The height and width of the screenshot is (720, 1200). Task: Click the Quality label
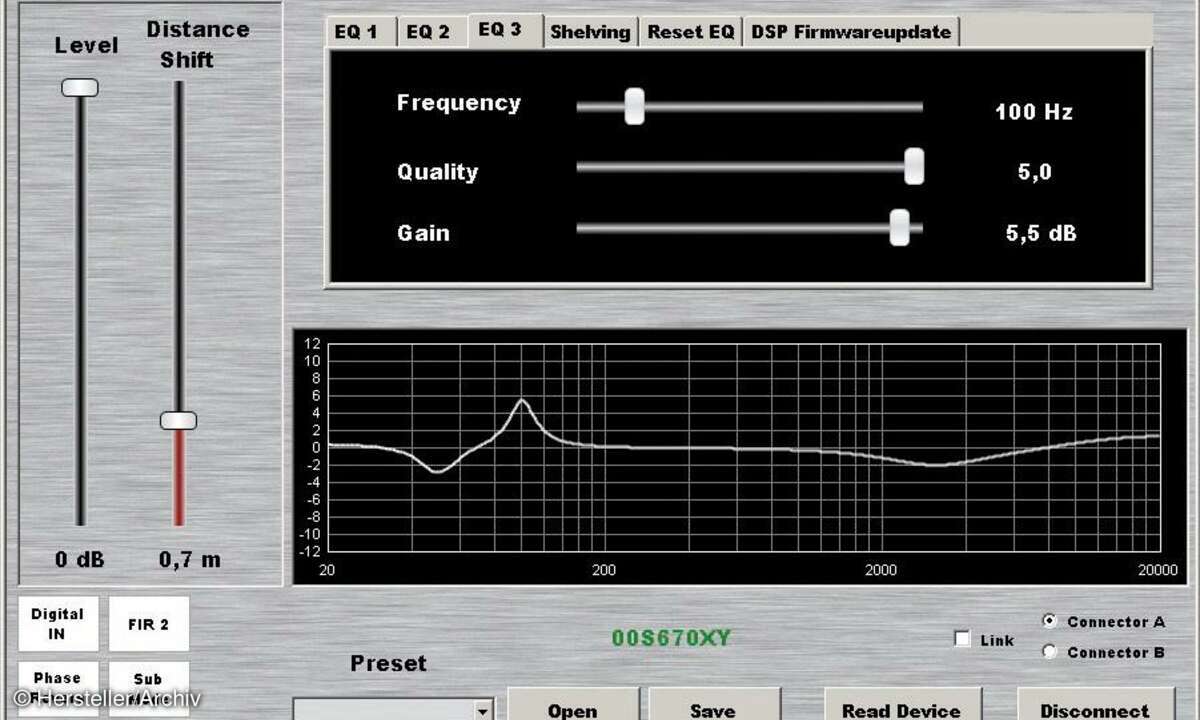pyautogui.click(x=438, y=172)
